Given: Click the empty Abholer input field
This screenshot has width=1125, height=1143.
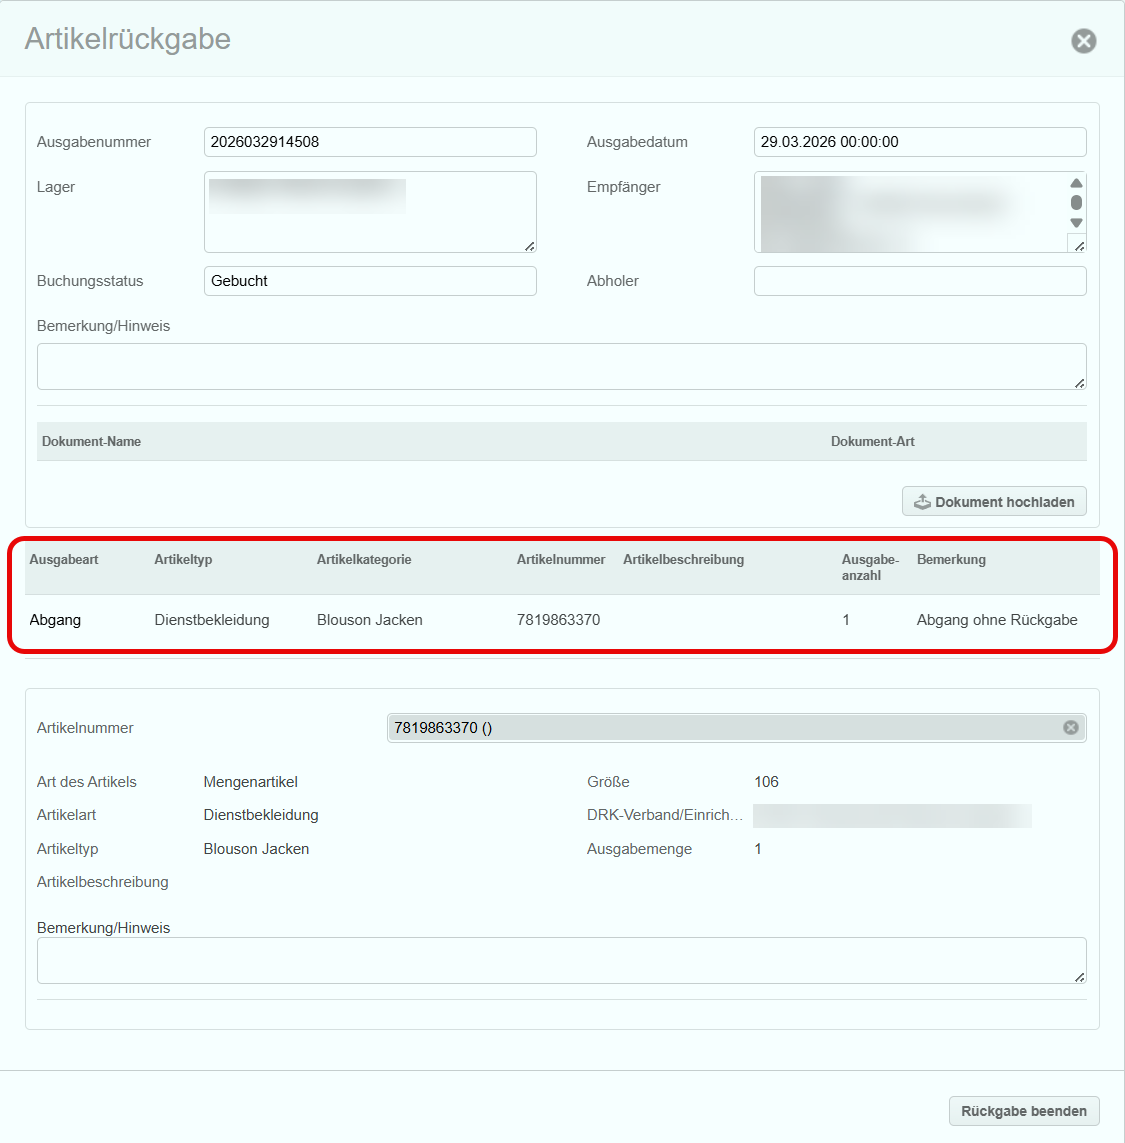Looking at the screenshot, I should [x=919, y=281].
